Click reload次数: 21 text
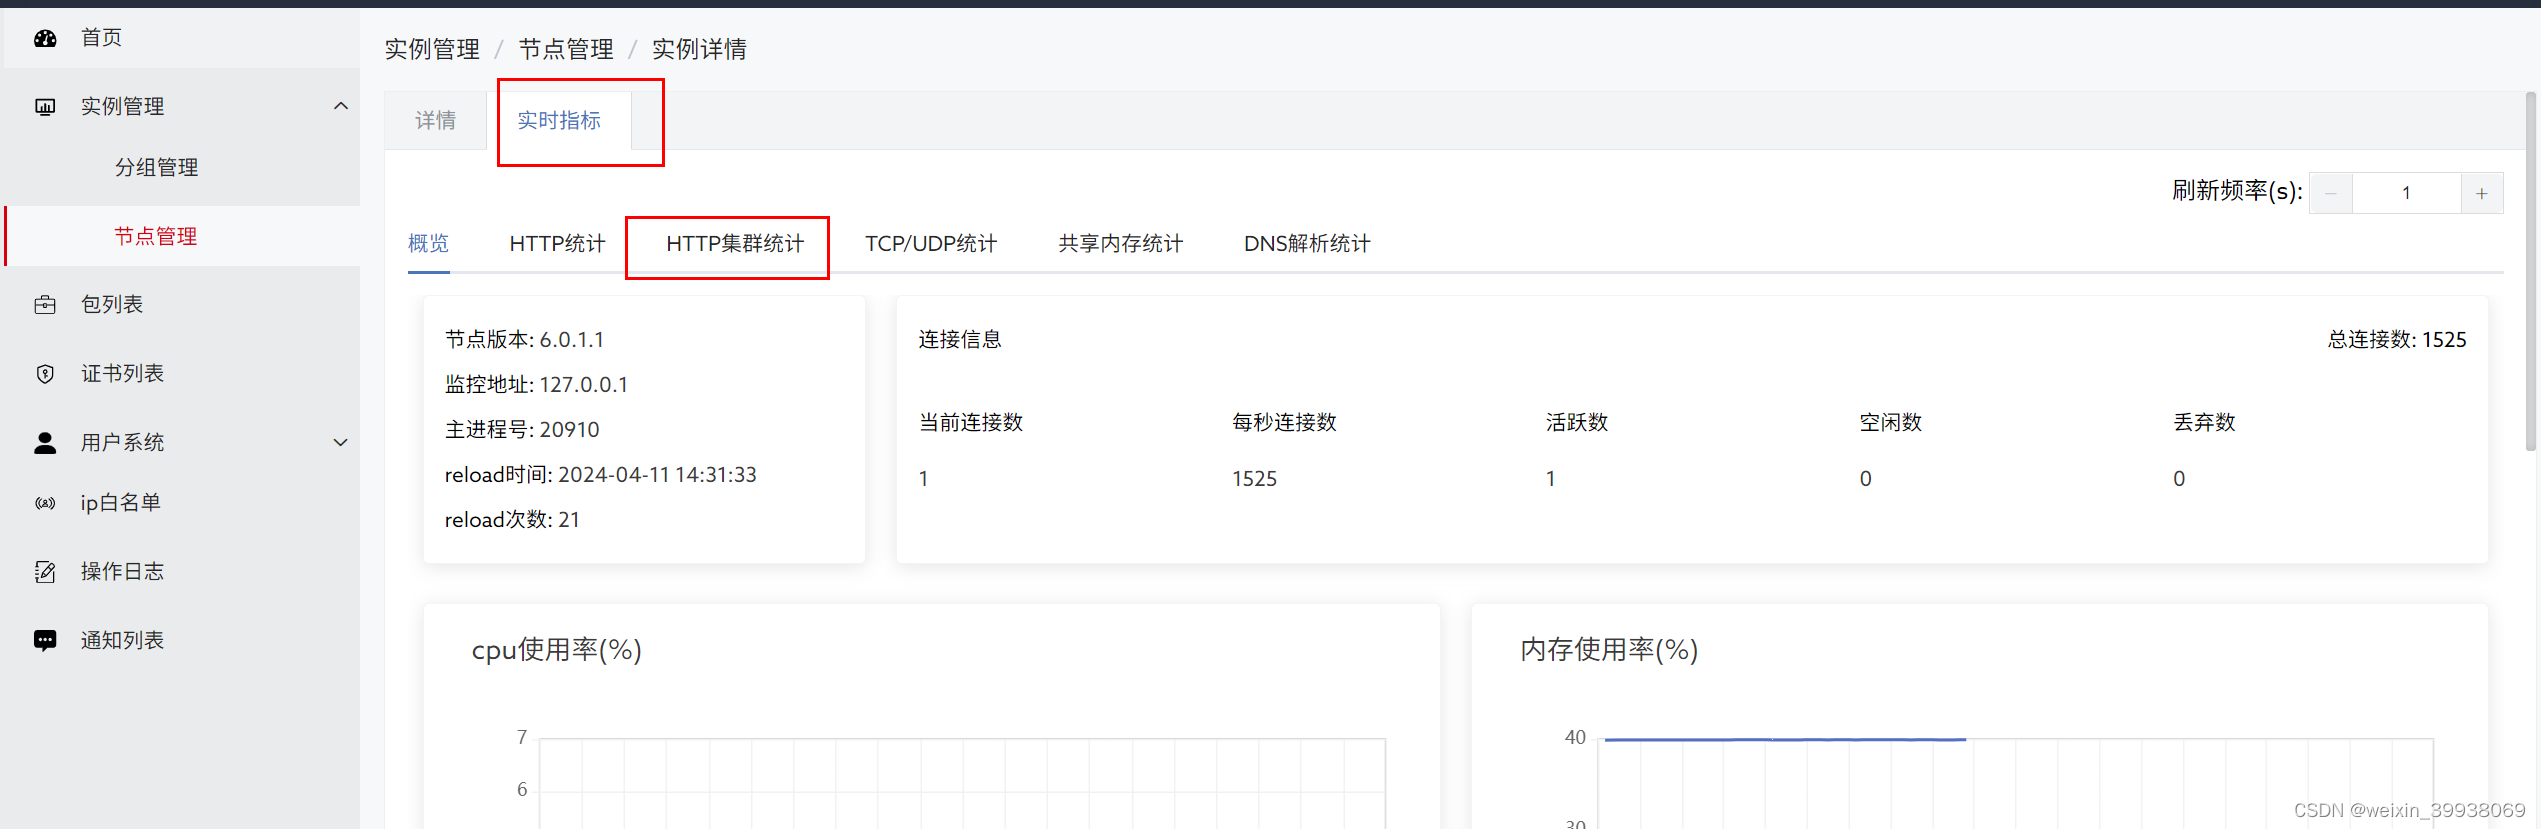 click(x=512, y=520)
